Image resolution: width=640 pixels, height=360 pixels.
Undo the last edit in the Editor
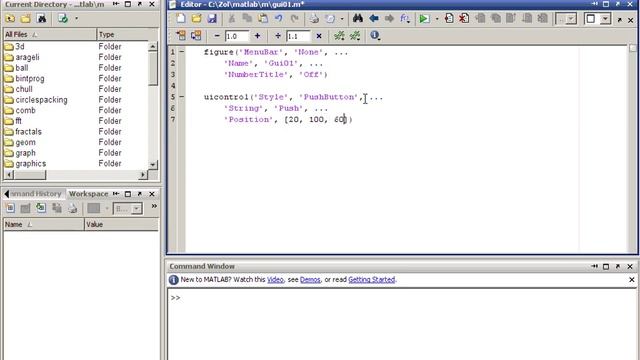(279, 18)
